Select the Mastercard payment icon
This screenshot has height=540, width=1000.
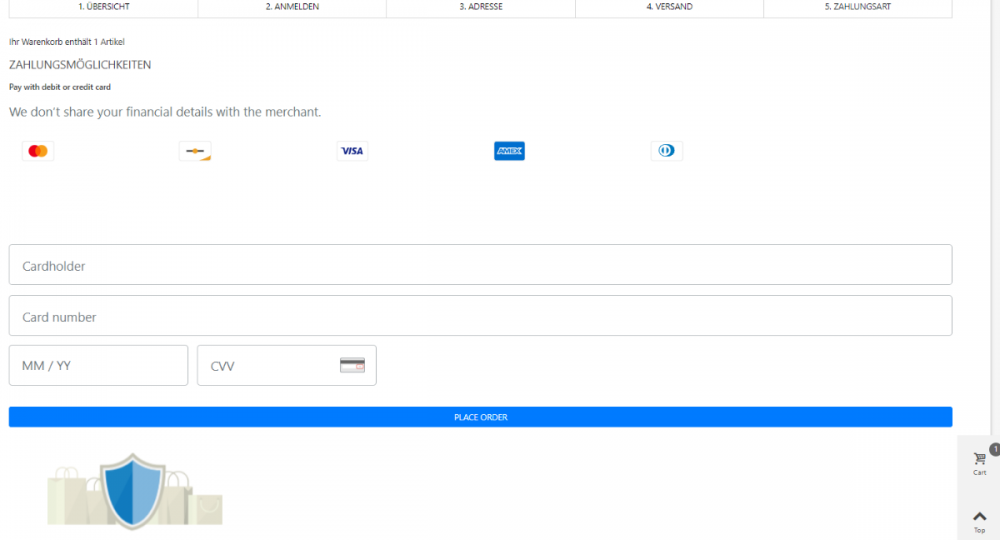[x=38, y=151]
